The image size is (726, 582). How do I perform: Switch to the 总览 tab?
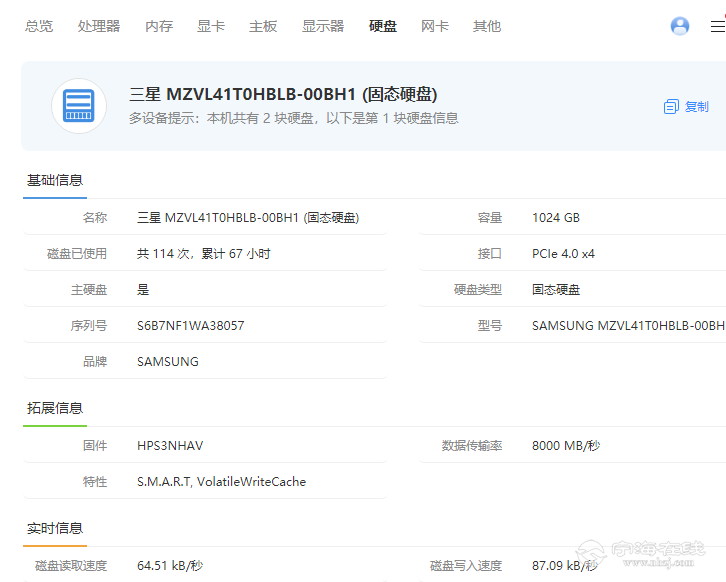[39, 26]
